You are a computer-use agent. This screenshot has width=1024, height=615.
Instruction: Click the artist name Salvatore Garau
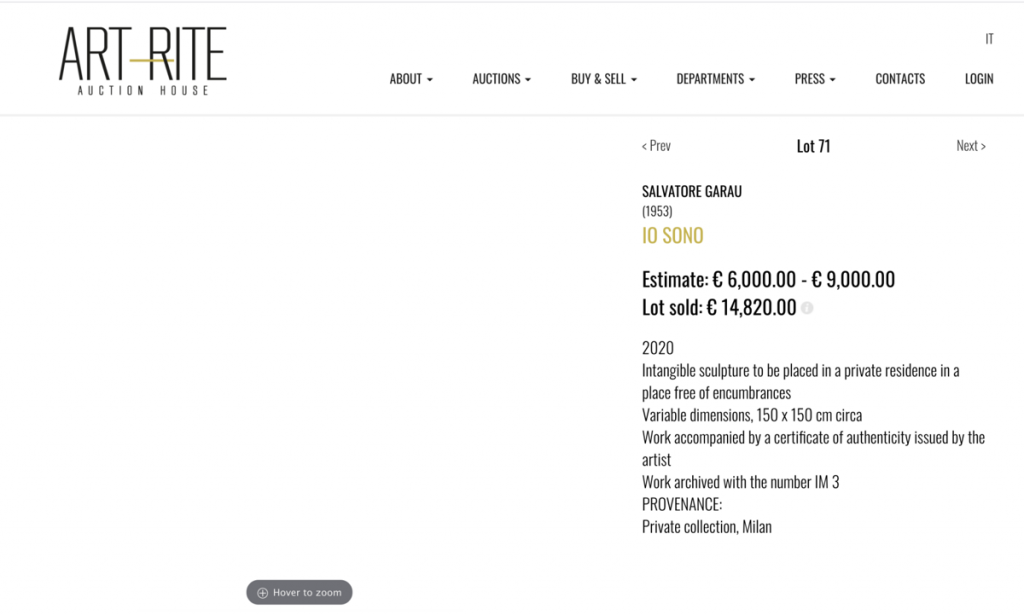coord(692,191)
